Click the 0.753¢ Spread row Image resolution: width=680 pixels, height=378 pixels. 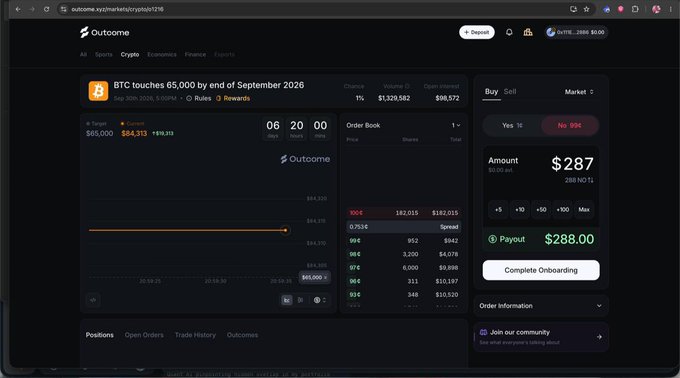pos(403,227)
